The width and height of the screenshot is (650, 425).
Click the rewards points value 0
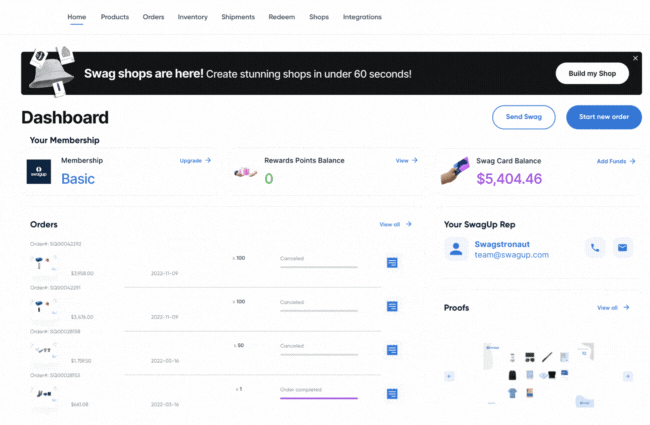(269, 179)
